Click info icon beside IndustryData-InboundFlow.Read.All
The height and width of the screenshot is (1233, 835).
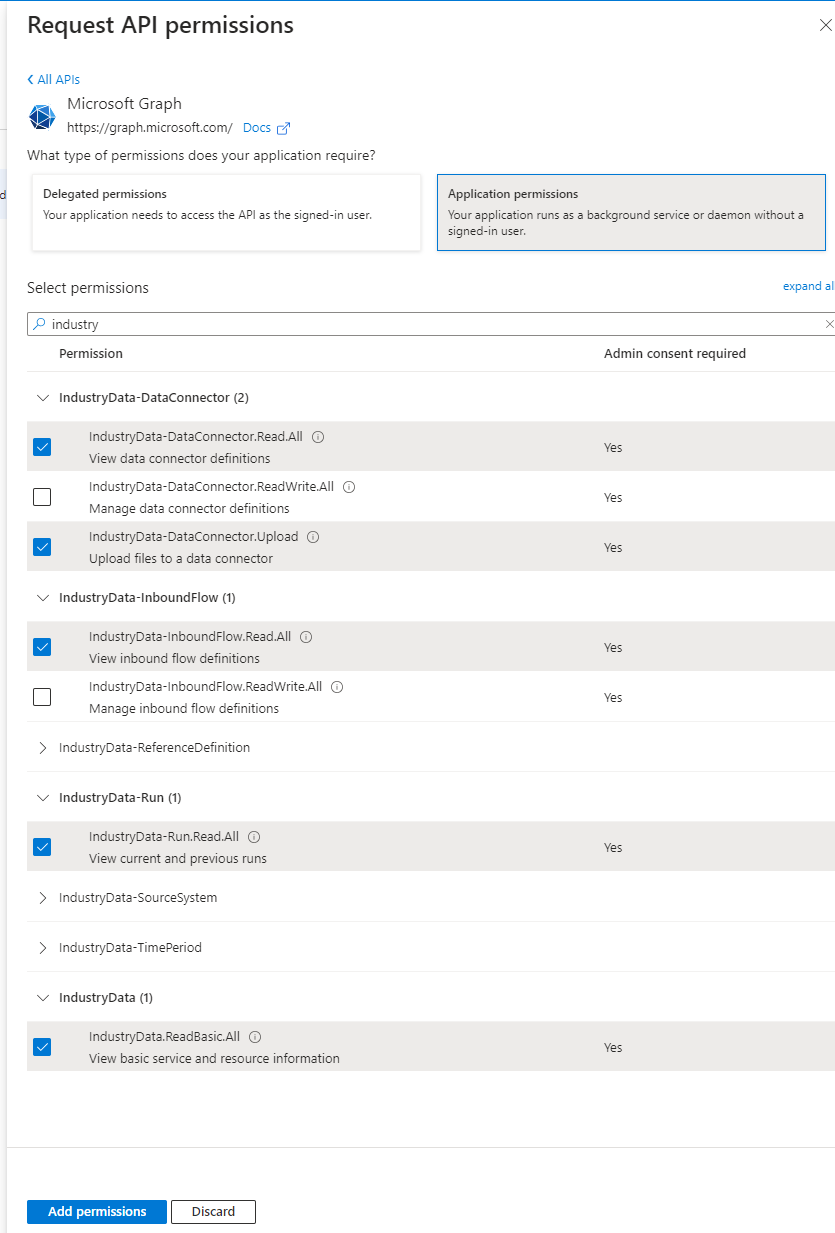pos(306,637)
